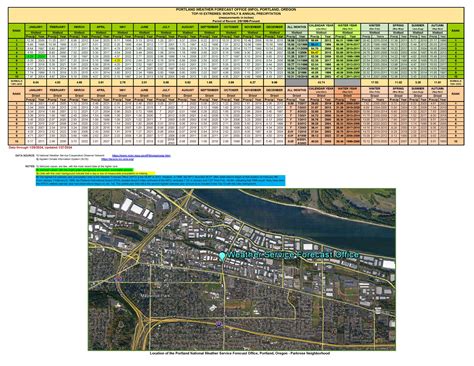Viewport: 474px width, 366px height.
Task: Click the satellite map image of Portland
Action: pyautogui.click(x=242, y=269)
